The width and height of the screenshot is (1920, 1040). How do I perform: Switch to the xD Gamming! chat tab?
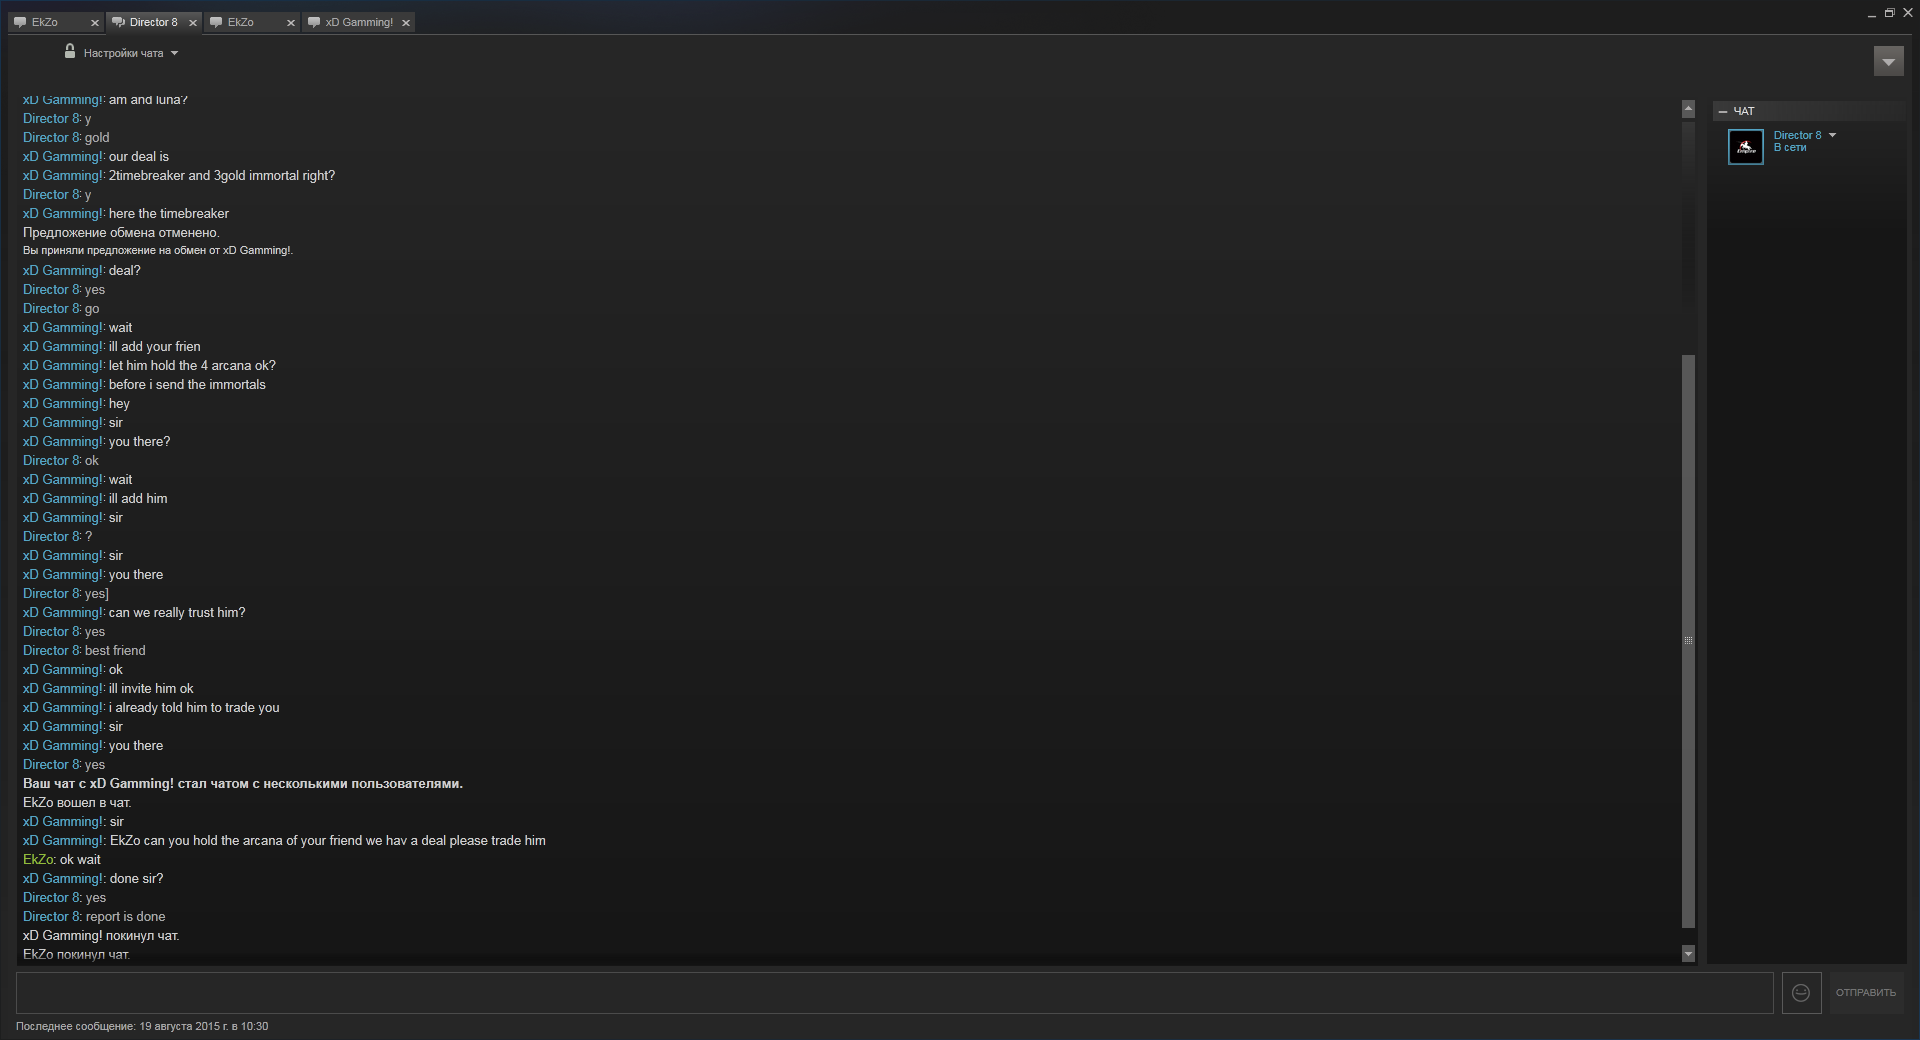[359, 22]
